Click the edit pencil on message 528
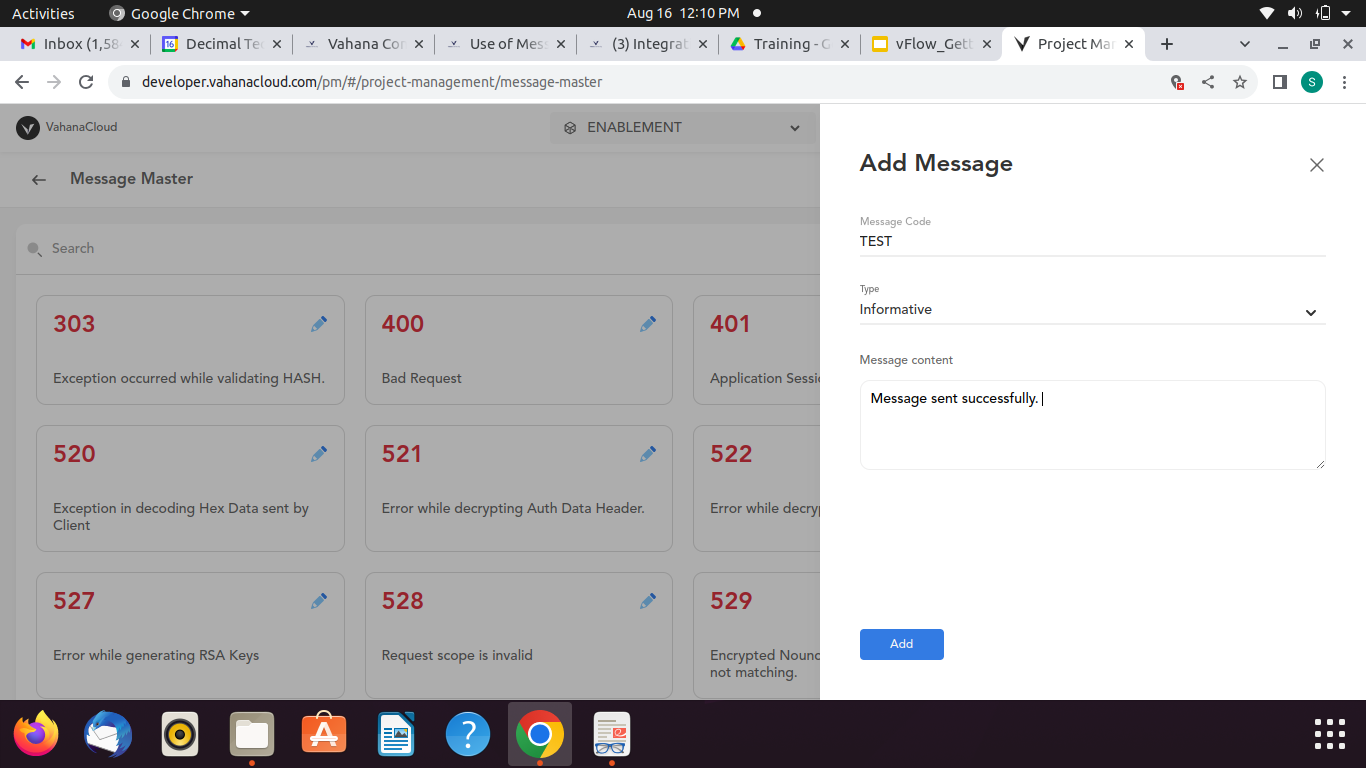 [x=648, y=601]
